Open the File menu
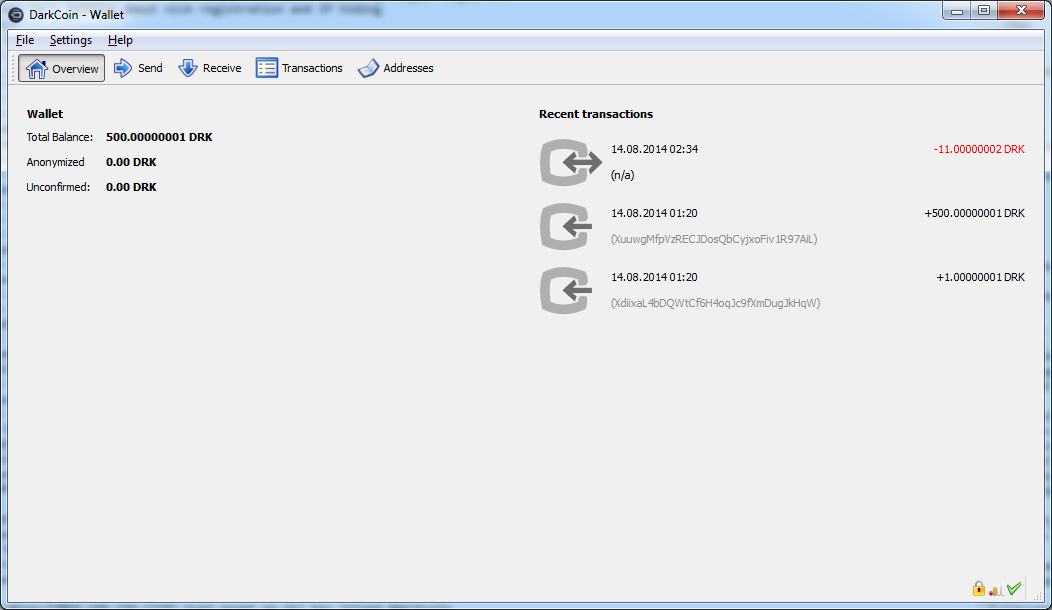Image resolution: width=1052 pixels, height=610 pixels. (x=25, y=40)
